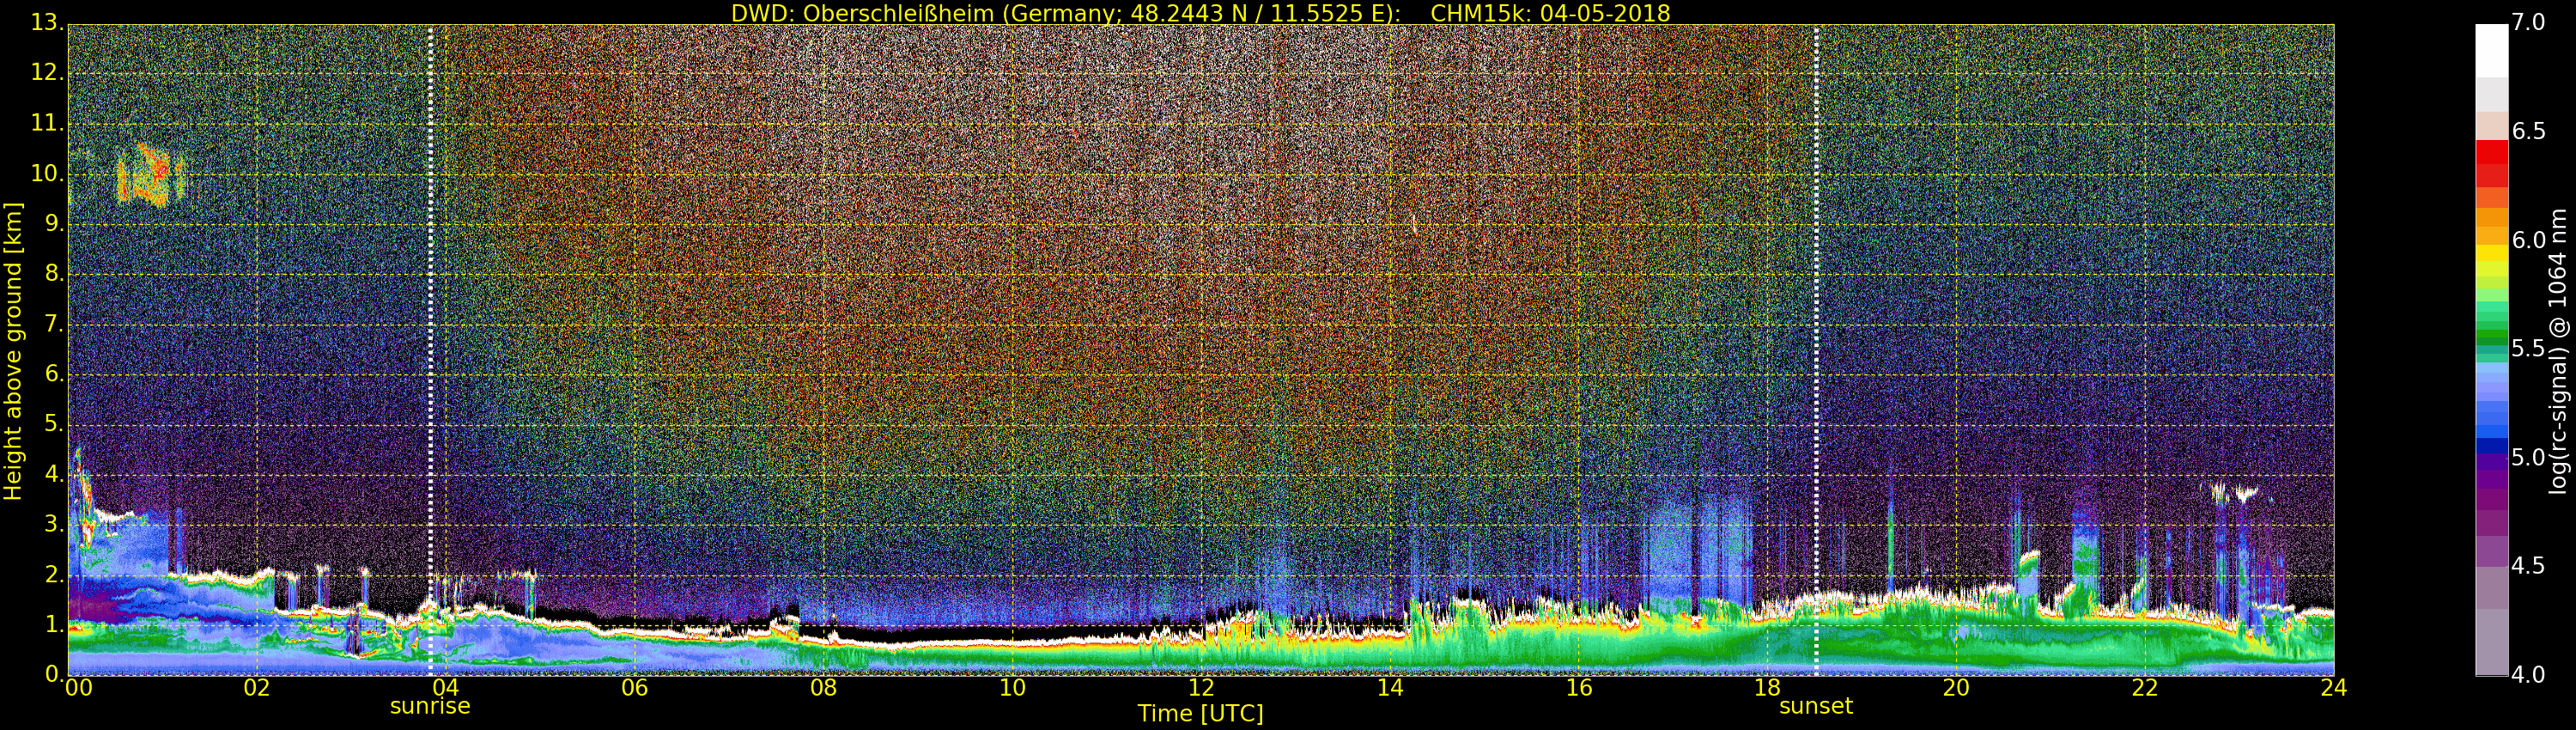
Task: Click the 7.0 label on the colorbar
Action: tap(2528, 22)
